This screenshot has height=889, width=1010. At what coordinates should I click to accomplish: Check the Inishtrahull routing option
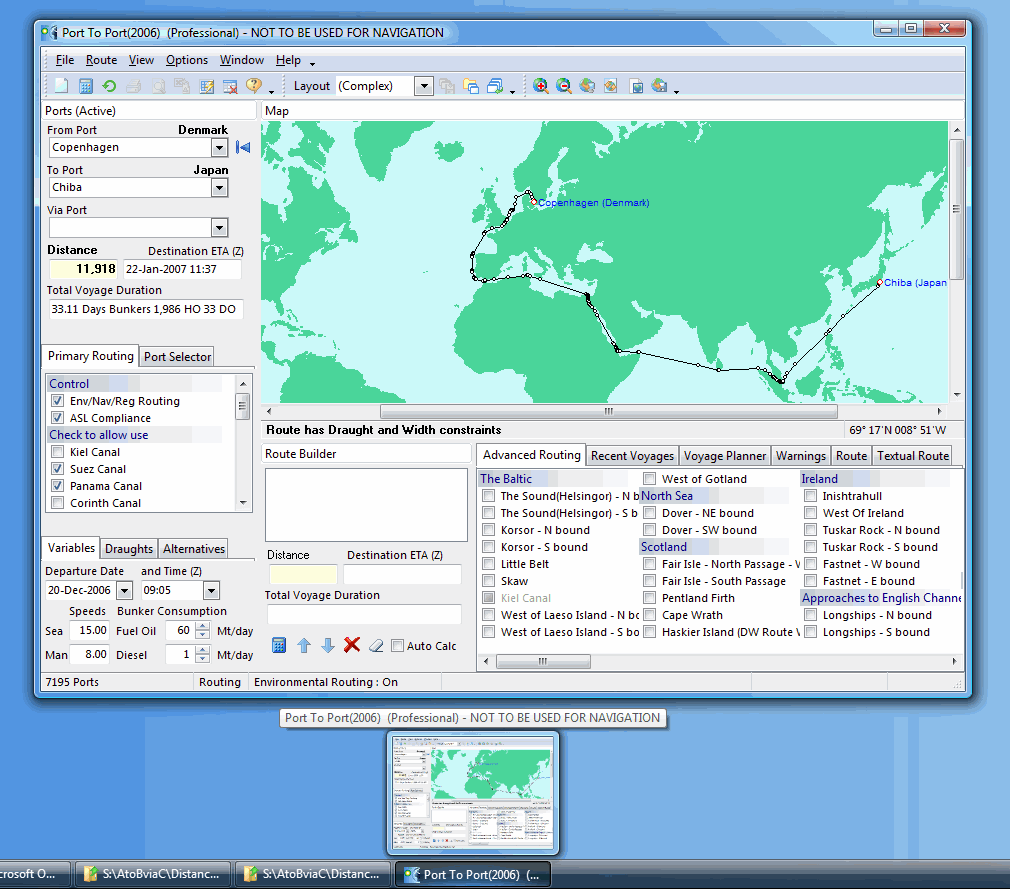(811, 496)
